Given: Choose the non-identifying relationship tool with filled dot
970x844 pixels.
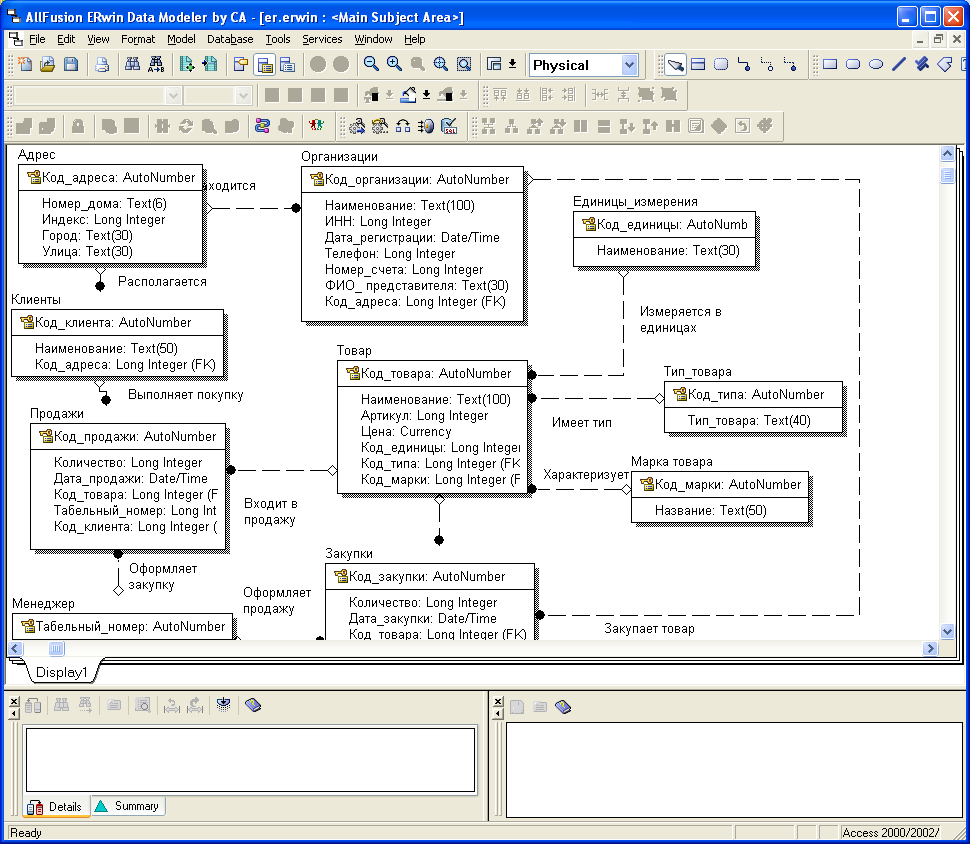Looking at the screenshot, I should (x=790, y=64).
